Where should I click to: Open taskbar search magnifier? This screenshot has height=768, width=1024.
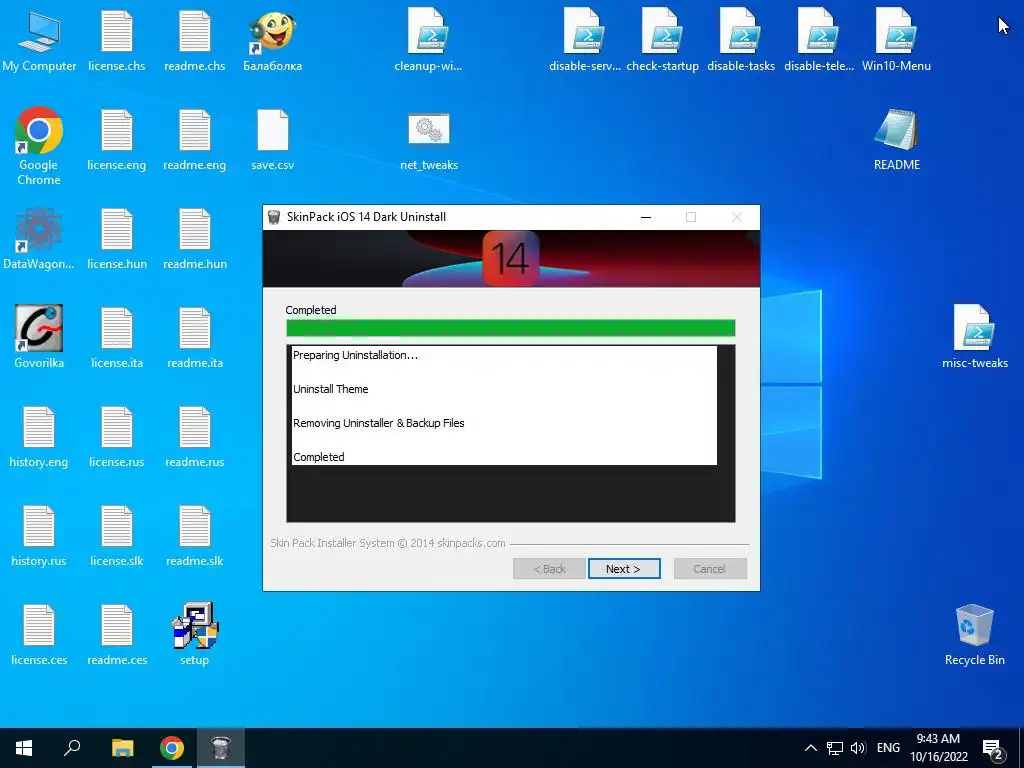tap(72, 748)
